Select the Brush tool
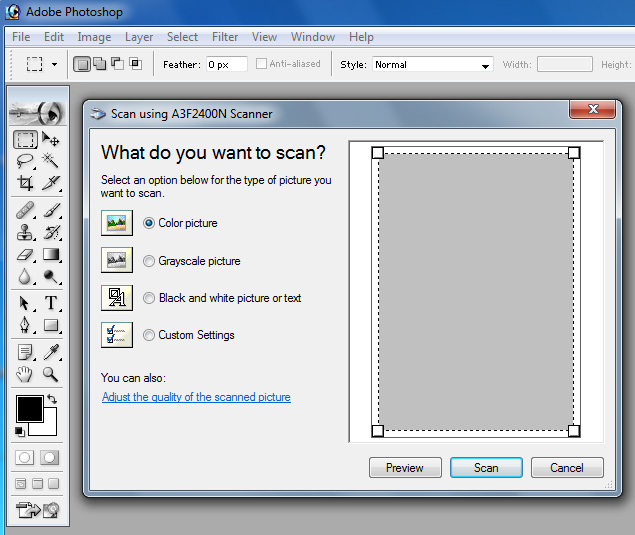The width and height of the screenshot is (635, 535). [51, 211]
